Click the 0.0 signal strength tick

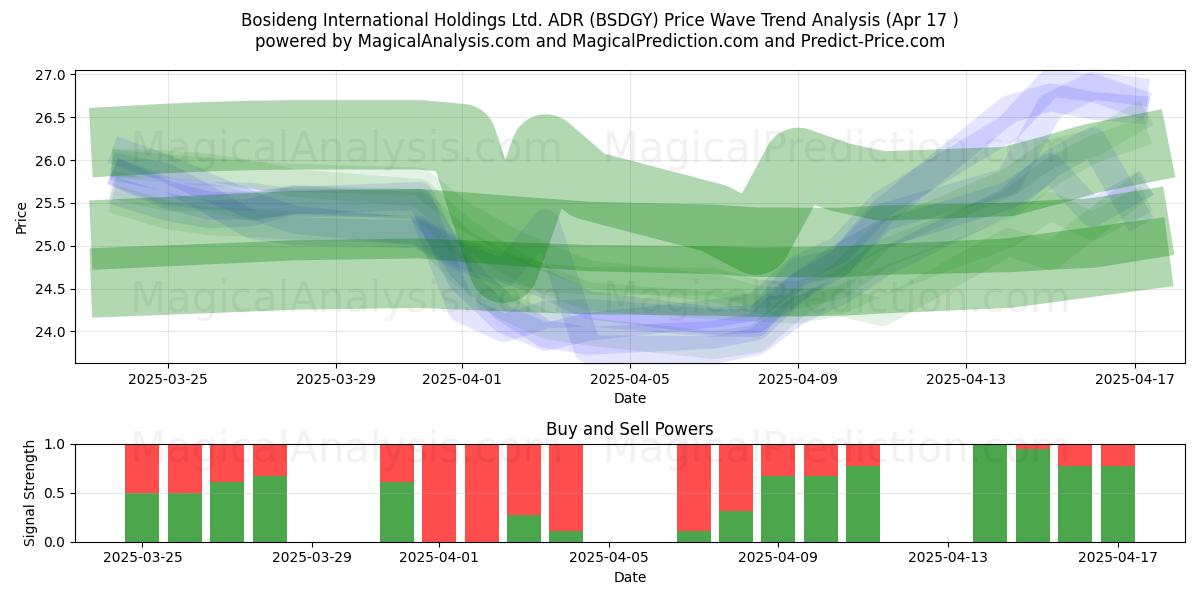56,542
